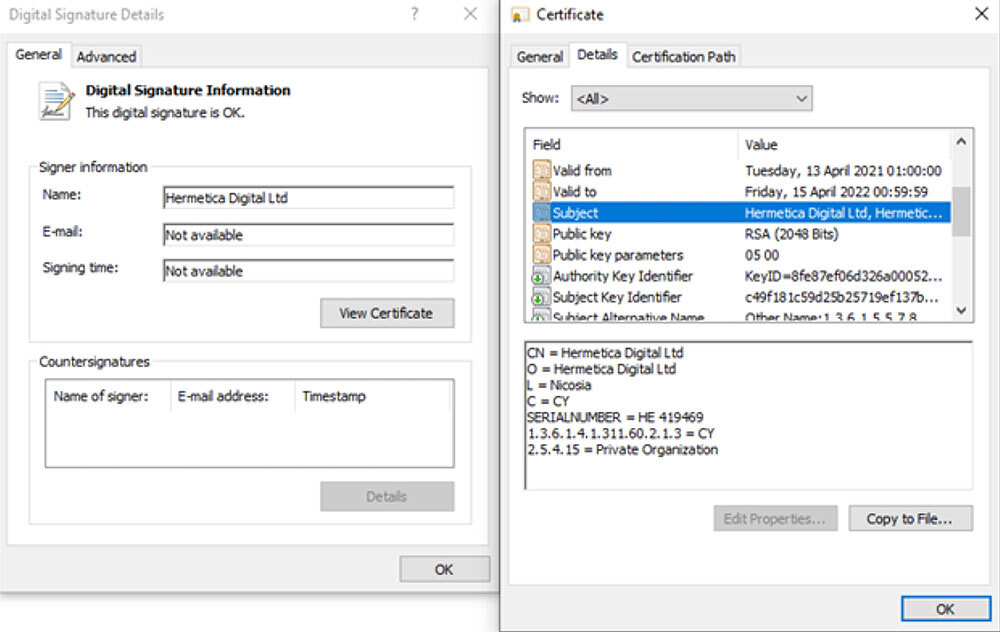Open the Certification Path tab
This screenshot has height=632, width=1000.
coord(683,57)
